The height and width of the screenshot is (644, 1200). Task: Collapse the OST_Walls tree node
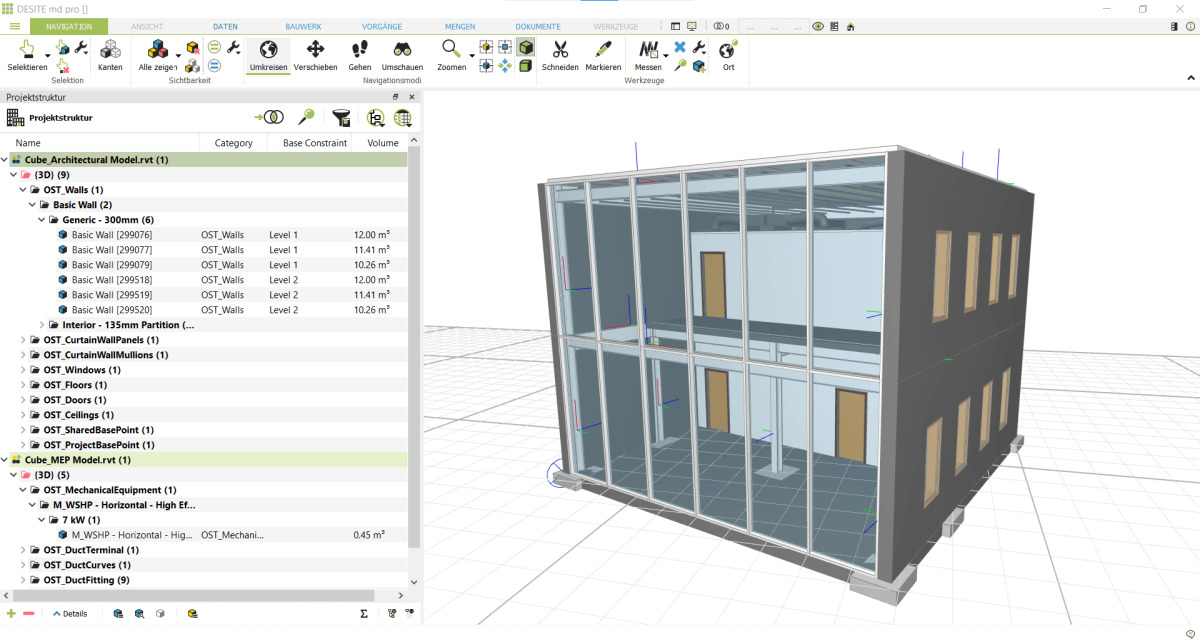[23, 190]
